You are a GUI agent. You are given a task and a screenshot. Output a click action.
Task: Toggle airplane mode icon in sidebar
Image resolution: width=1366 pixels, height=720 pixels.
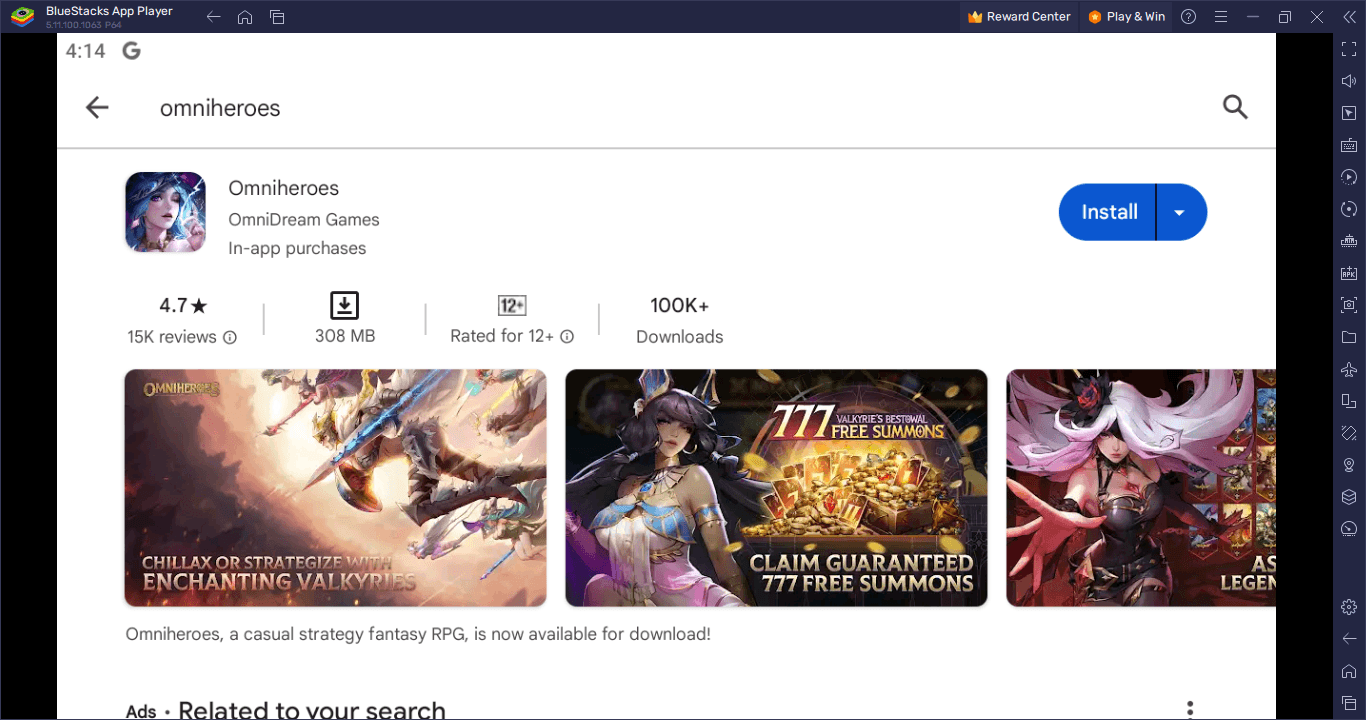(1348, 369)
